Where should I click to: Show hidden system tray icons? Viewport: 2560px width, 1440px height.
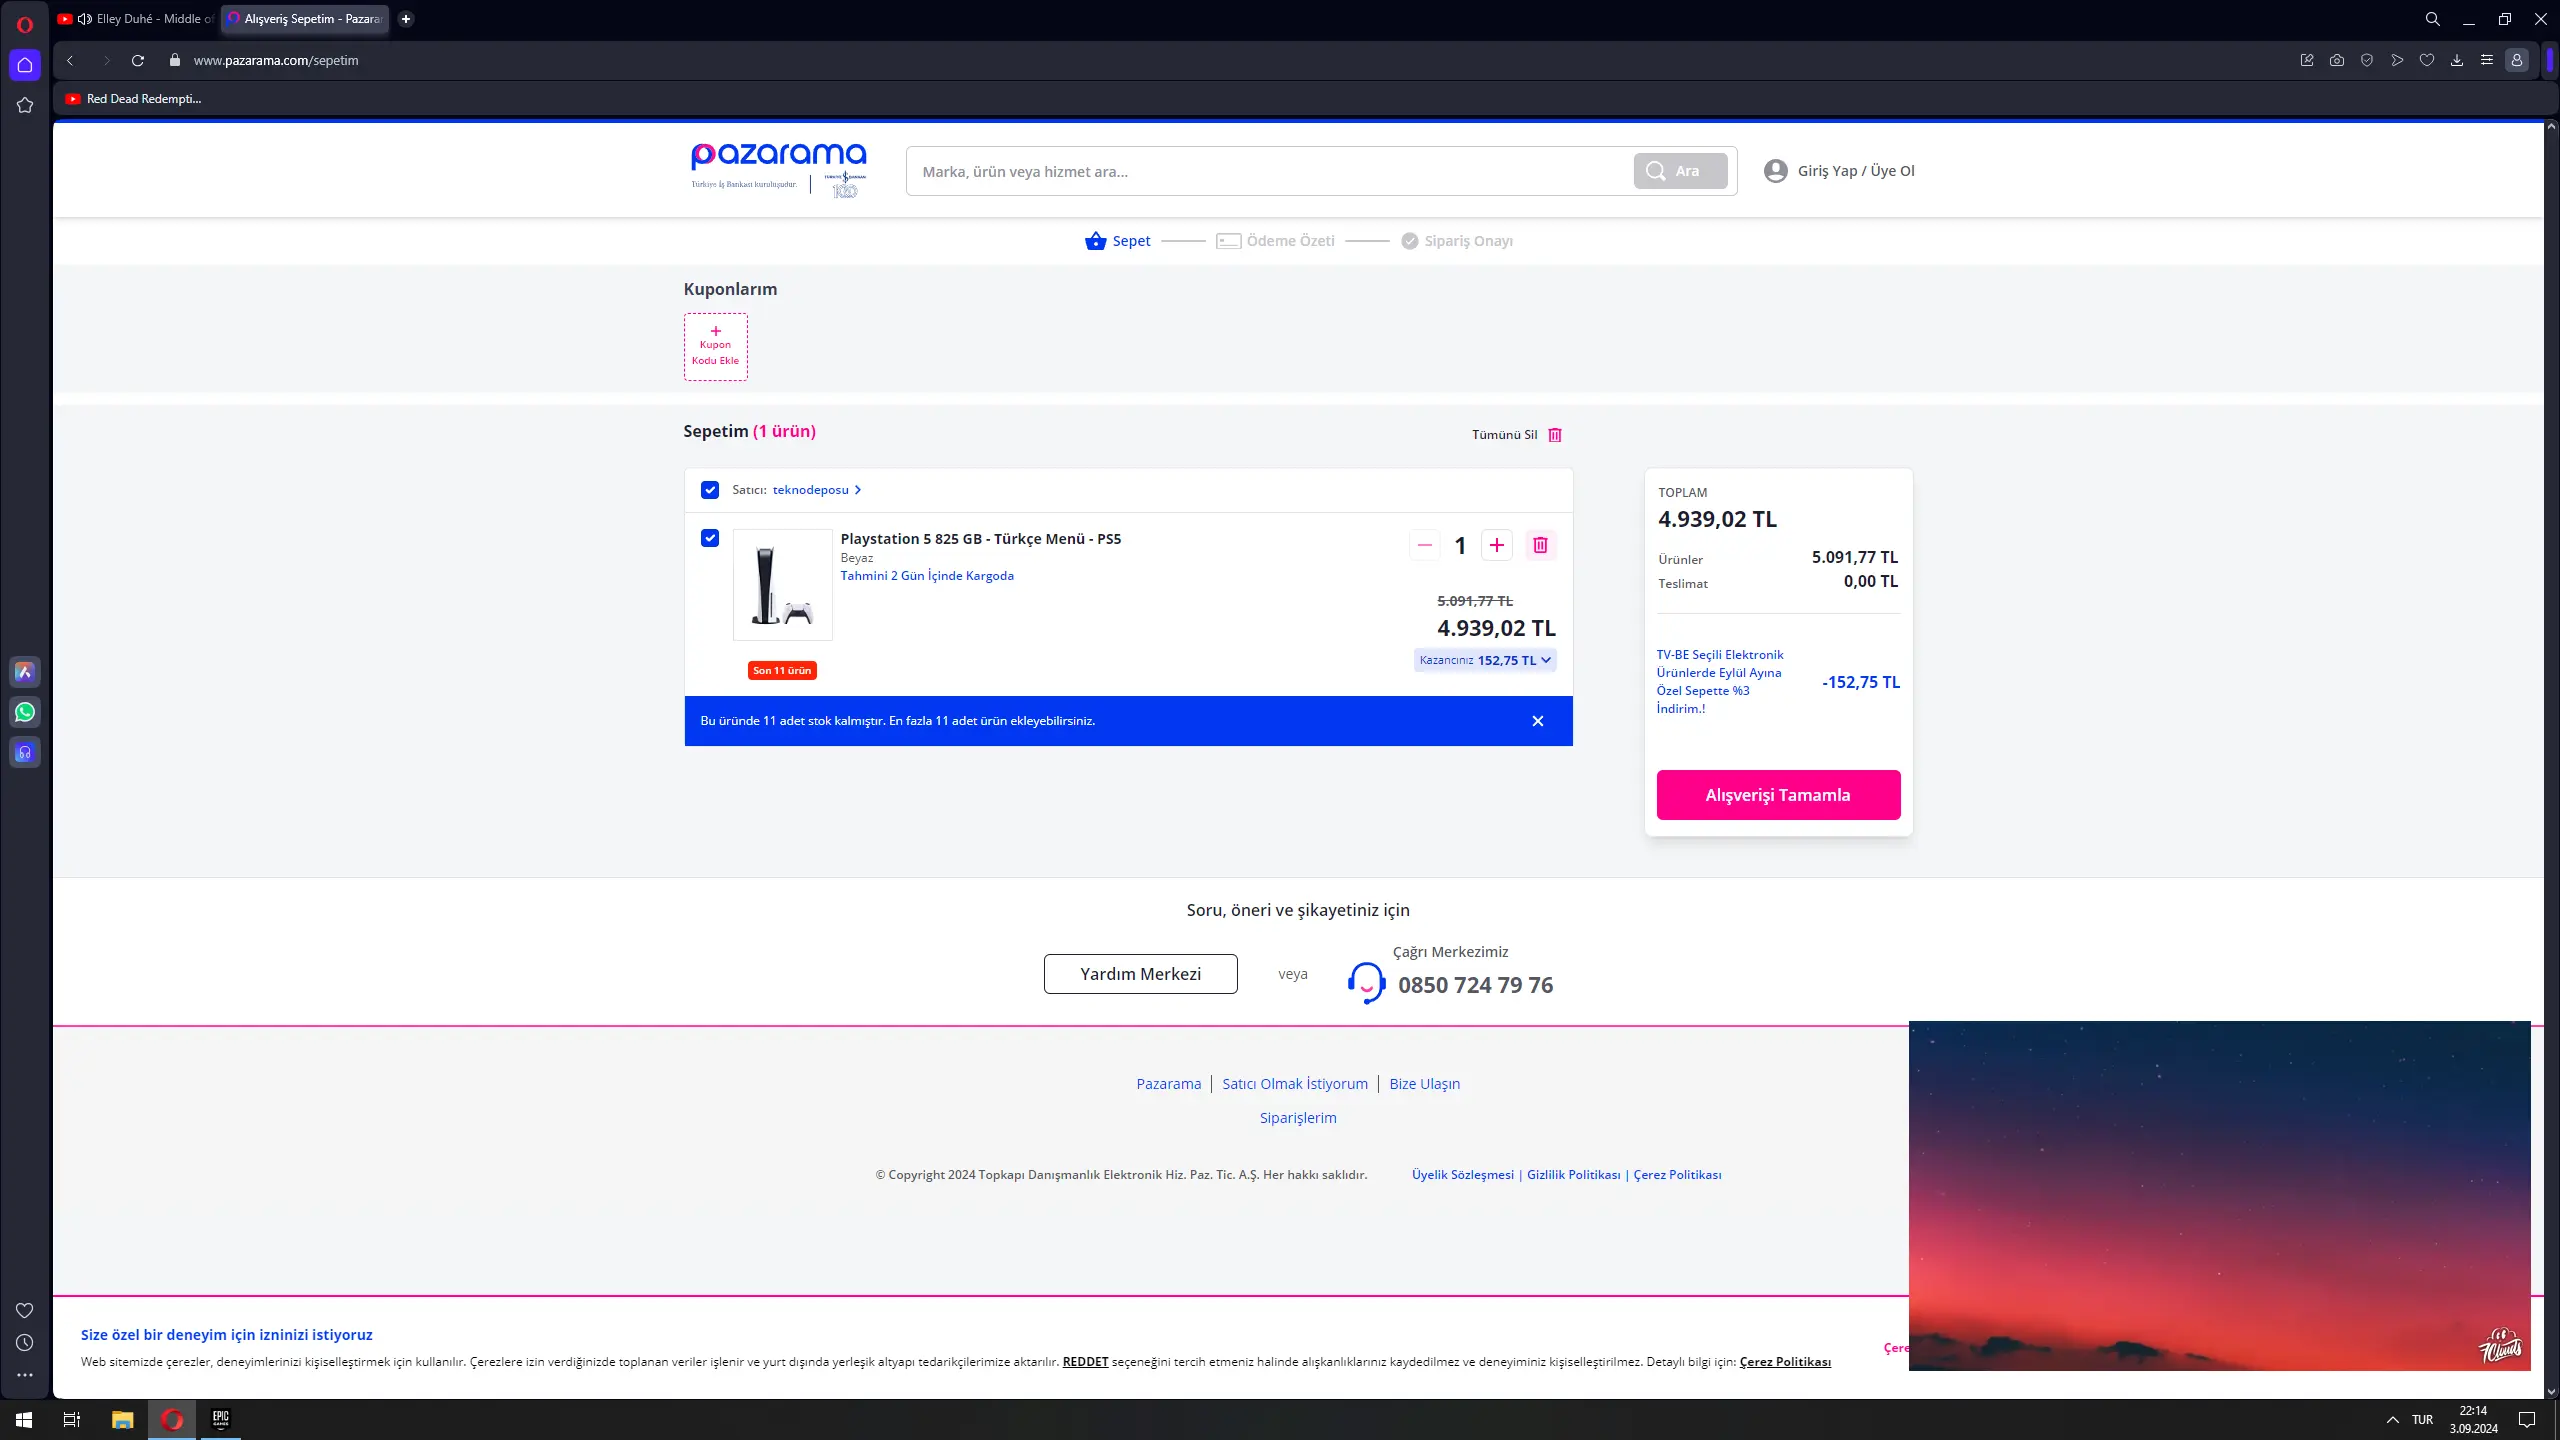pos(2392,1419)
